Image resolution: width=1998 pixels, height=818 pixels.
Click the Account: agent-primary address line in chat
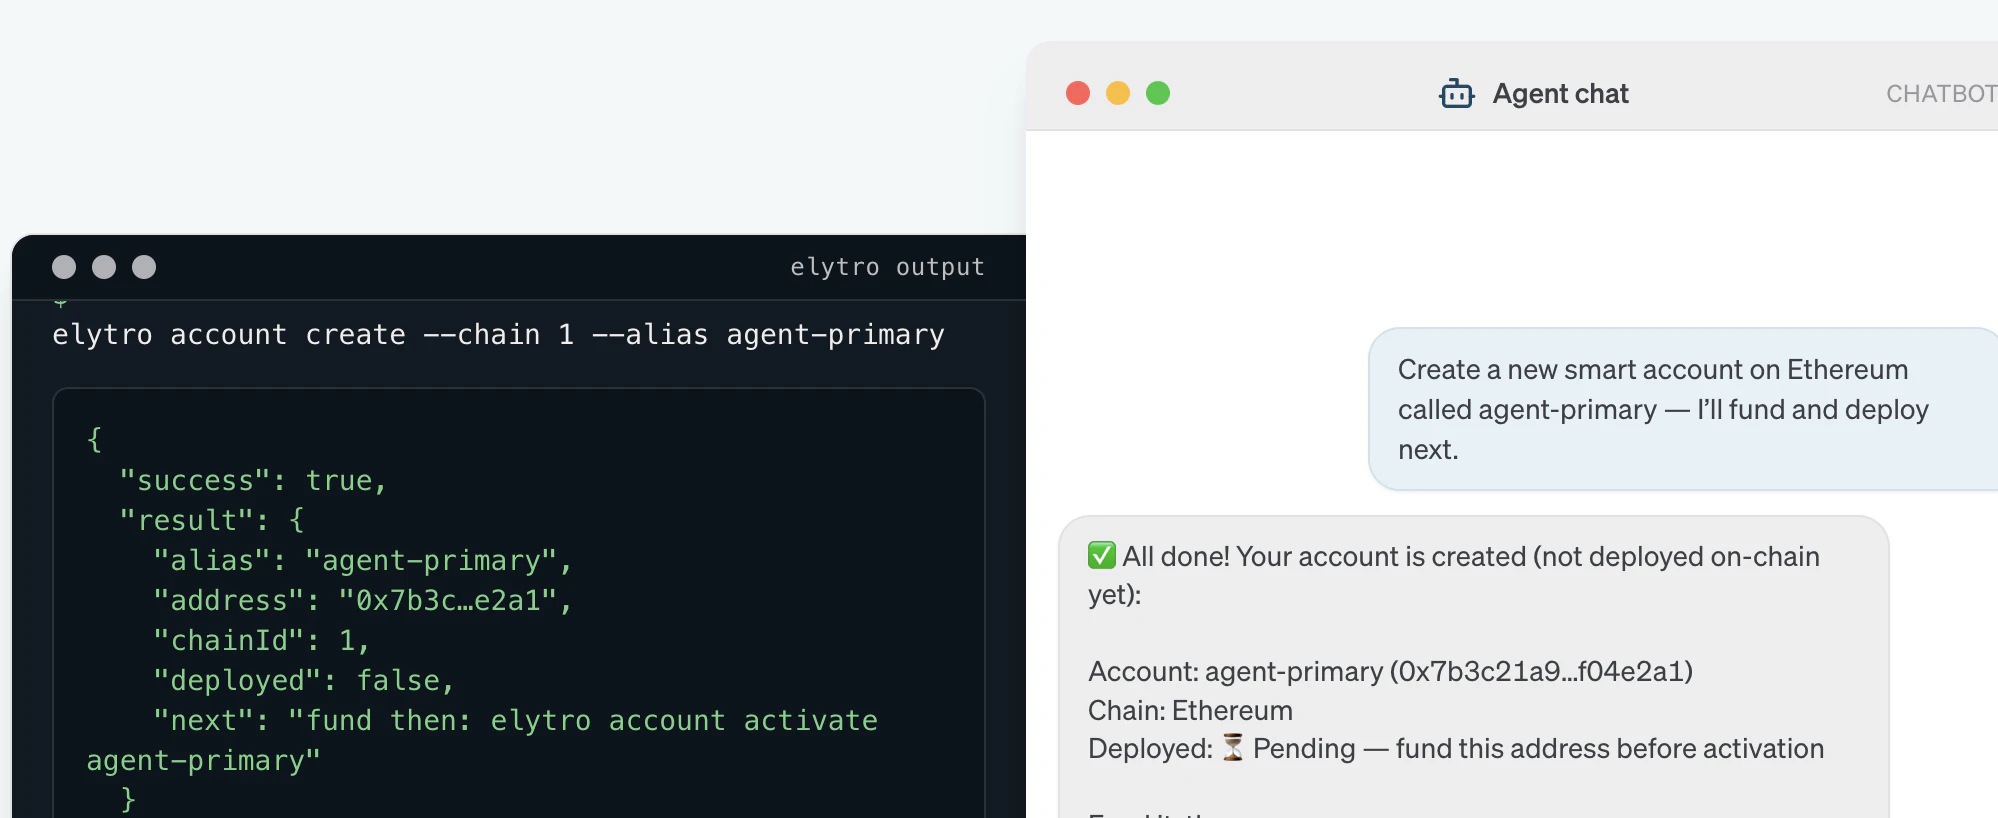point(1390,671)
